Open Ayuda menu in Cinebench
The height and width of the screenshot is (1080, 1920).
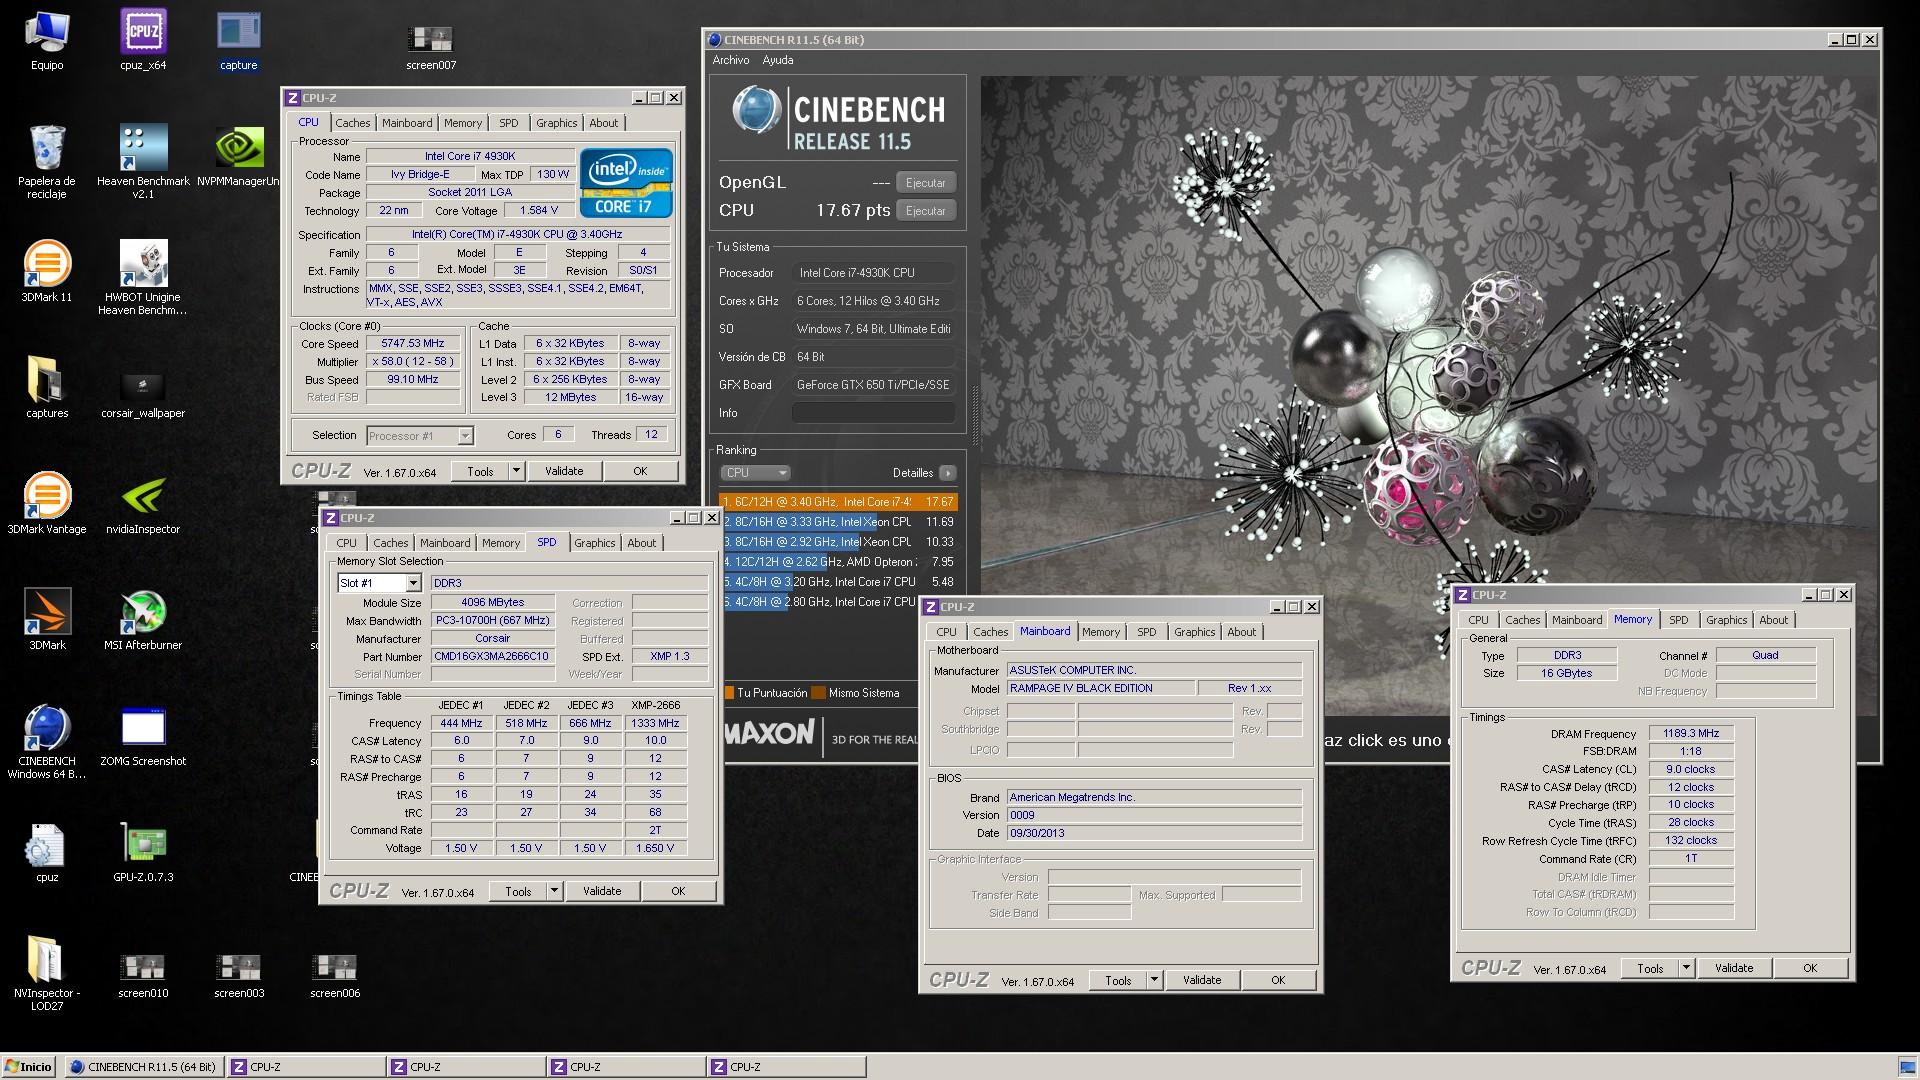tap(778, 60)
